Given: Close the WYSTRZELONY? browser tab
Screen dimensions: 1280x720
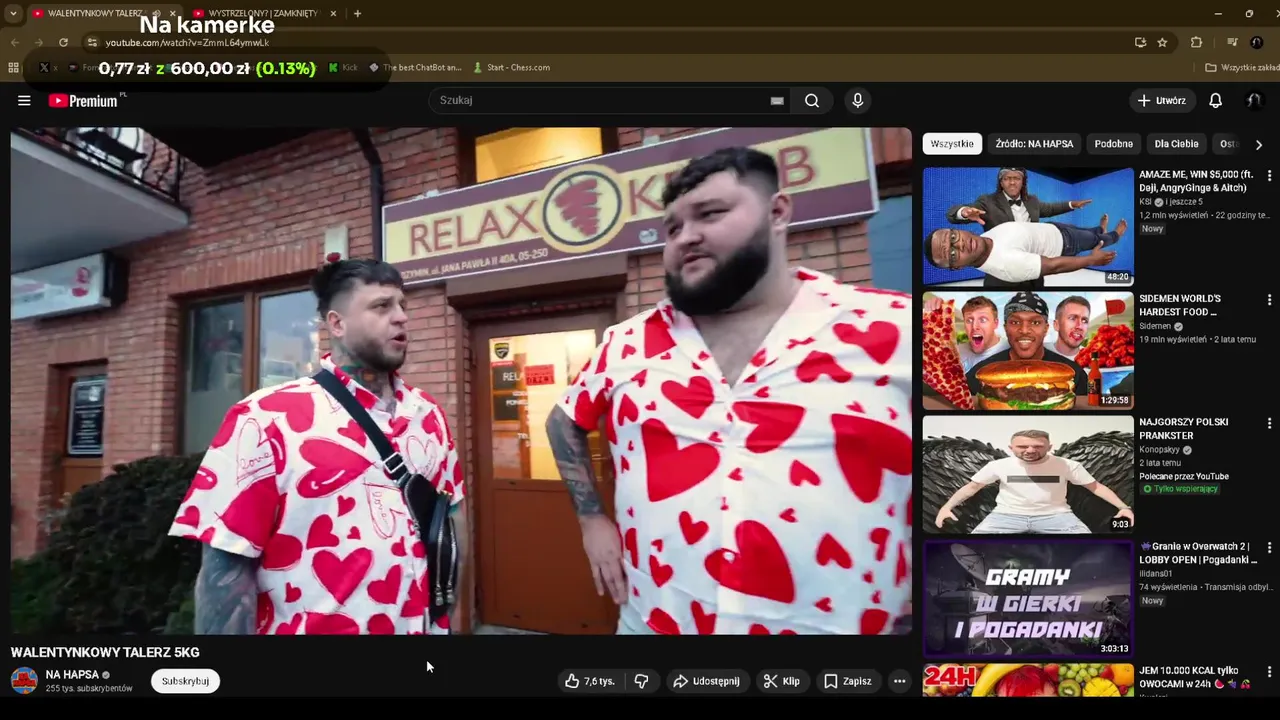Looking at the screenshot, I should pos(333,13).
